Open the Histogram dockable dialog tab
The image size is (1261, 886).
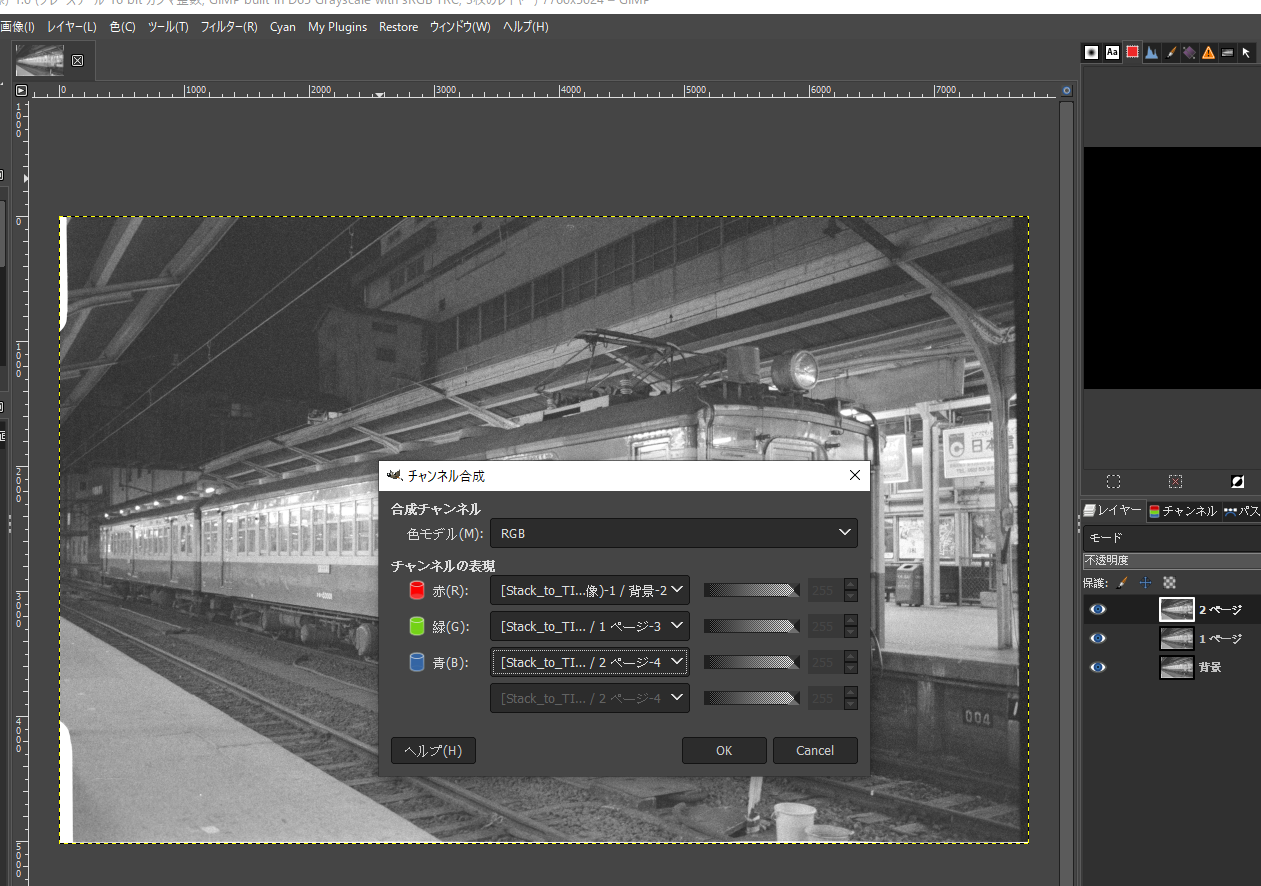(x=1152, y=52)
